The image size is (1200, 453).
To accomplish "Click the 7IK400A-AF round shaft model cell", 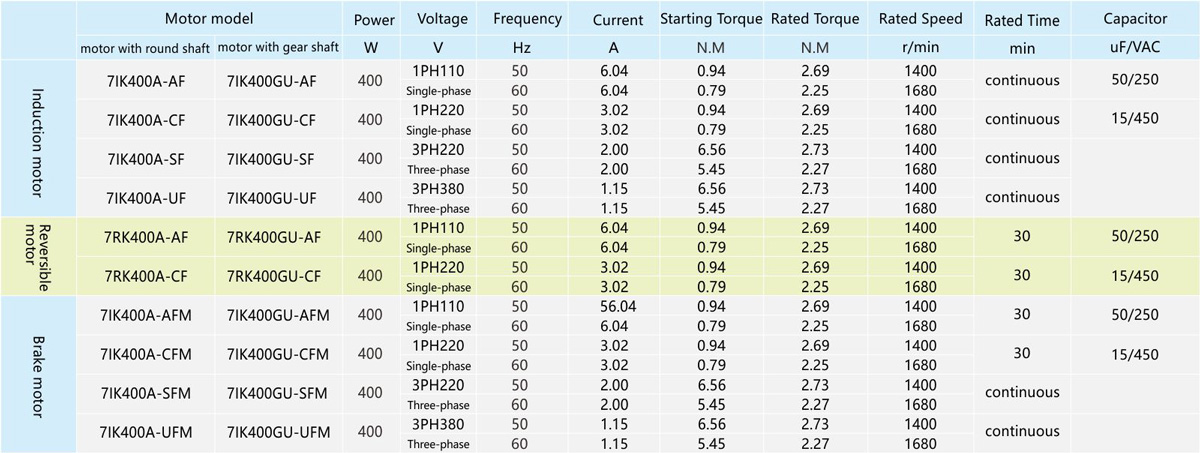I will 145,80.
